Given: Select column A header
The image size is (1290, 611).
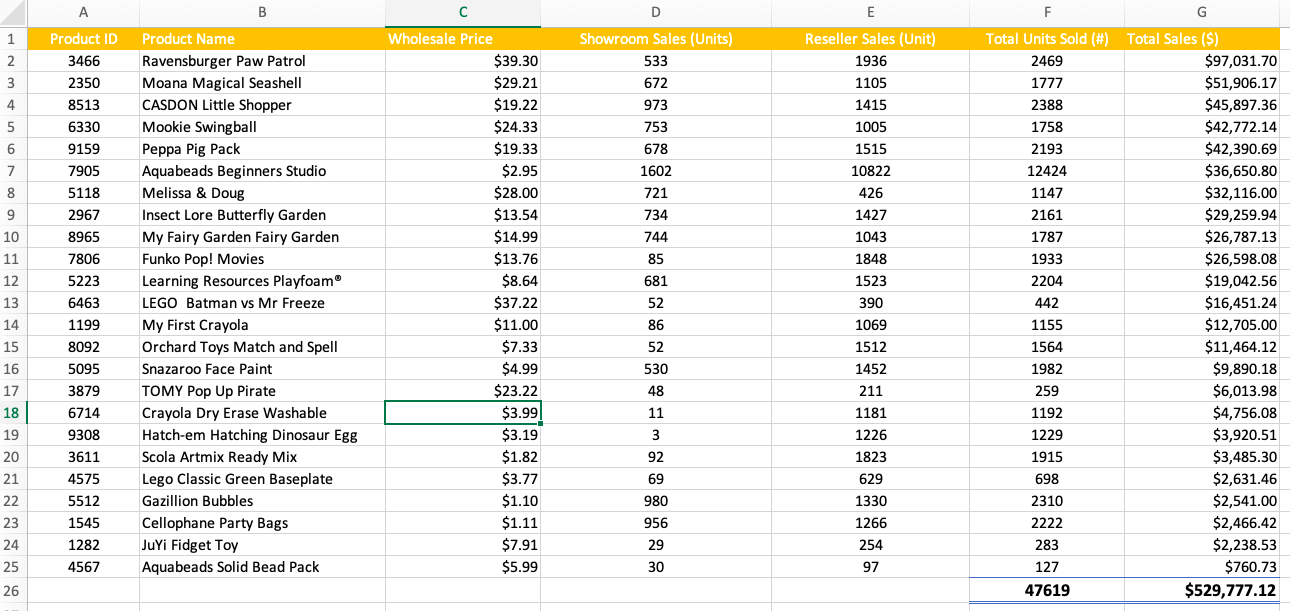Looking at the screenshot, I should (x=83, y=13).
